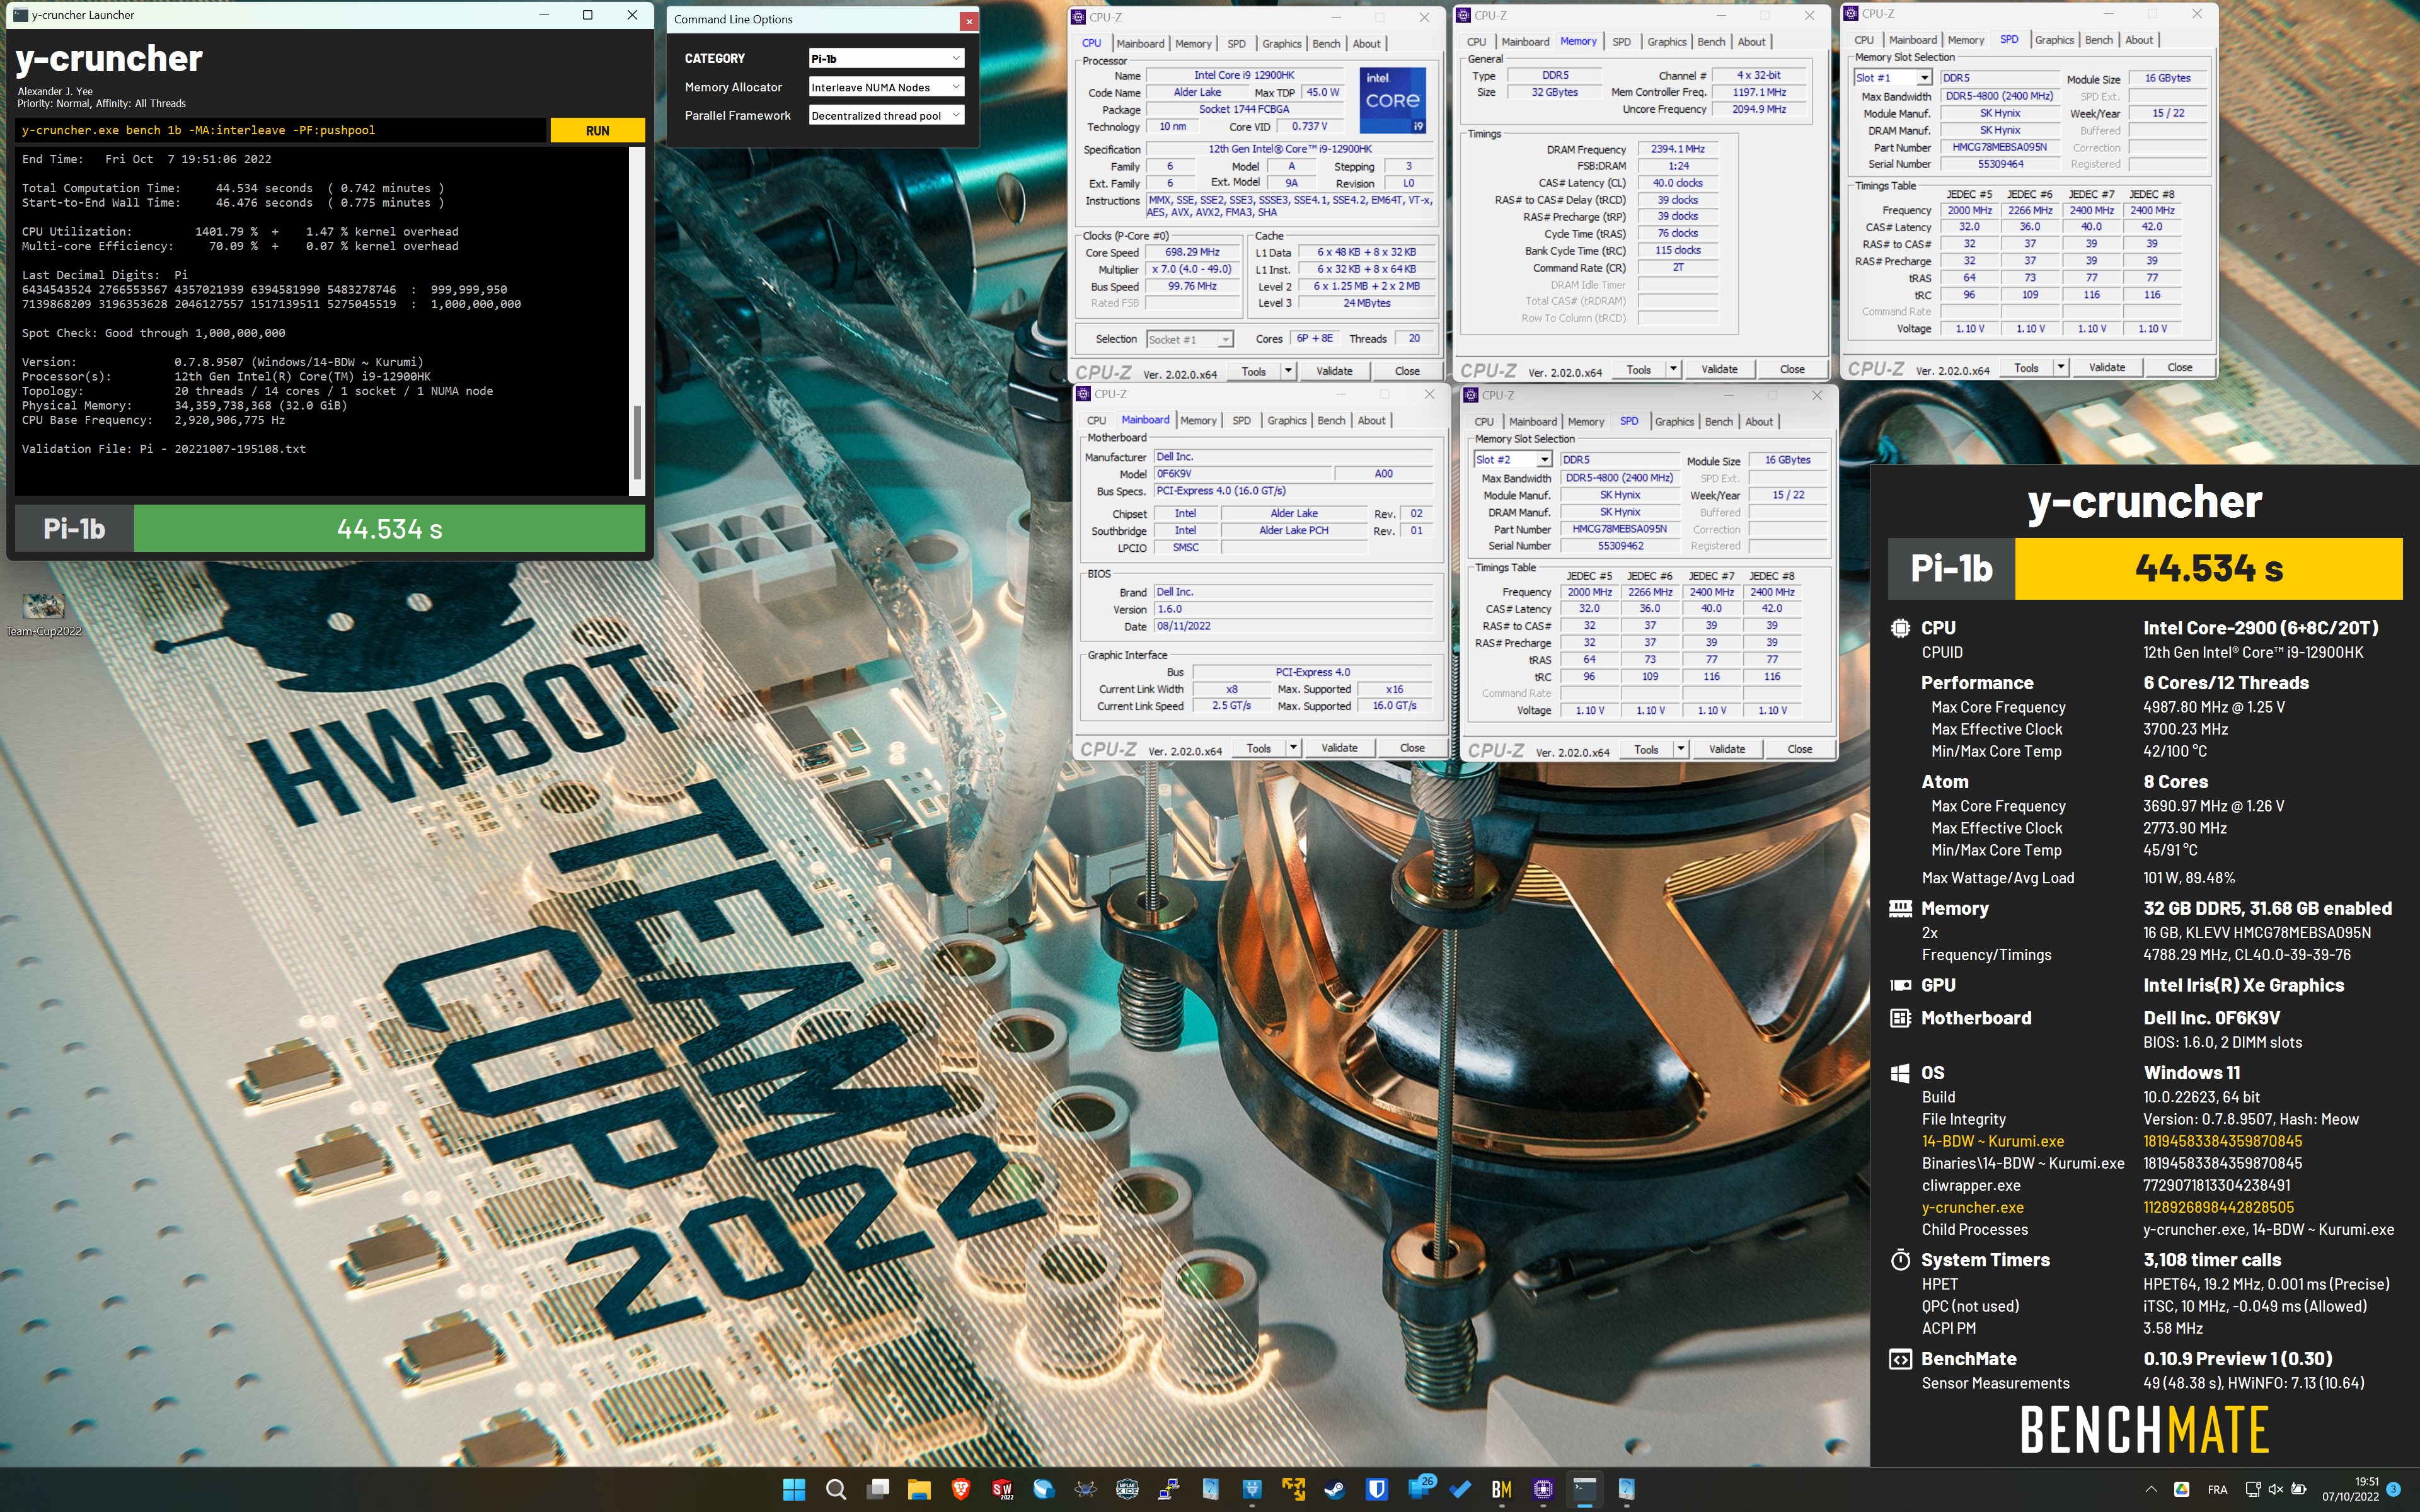This screenshot has width=2420, height=1512.
Task: Click green Pi-1b result bar 44.534 s
Action: (389, 529)
